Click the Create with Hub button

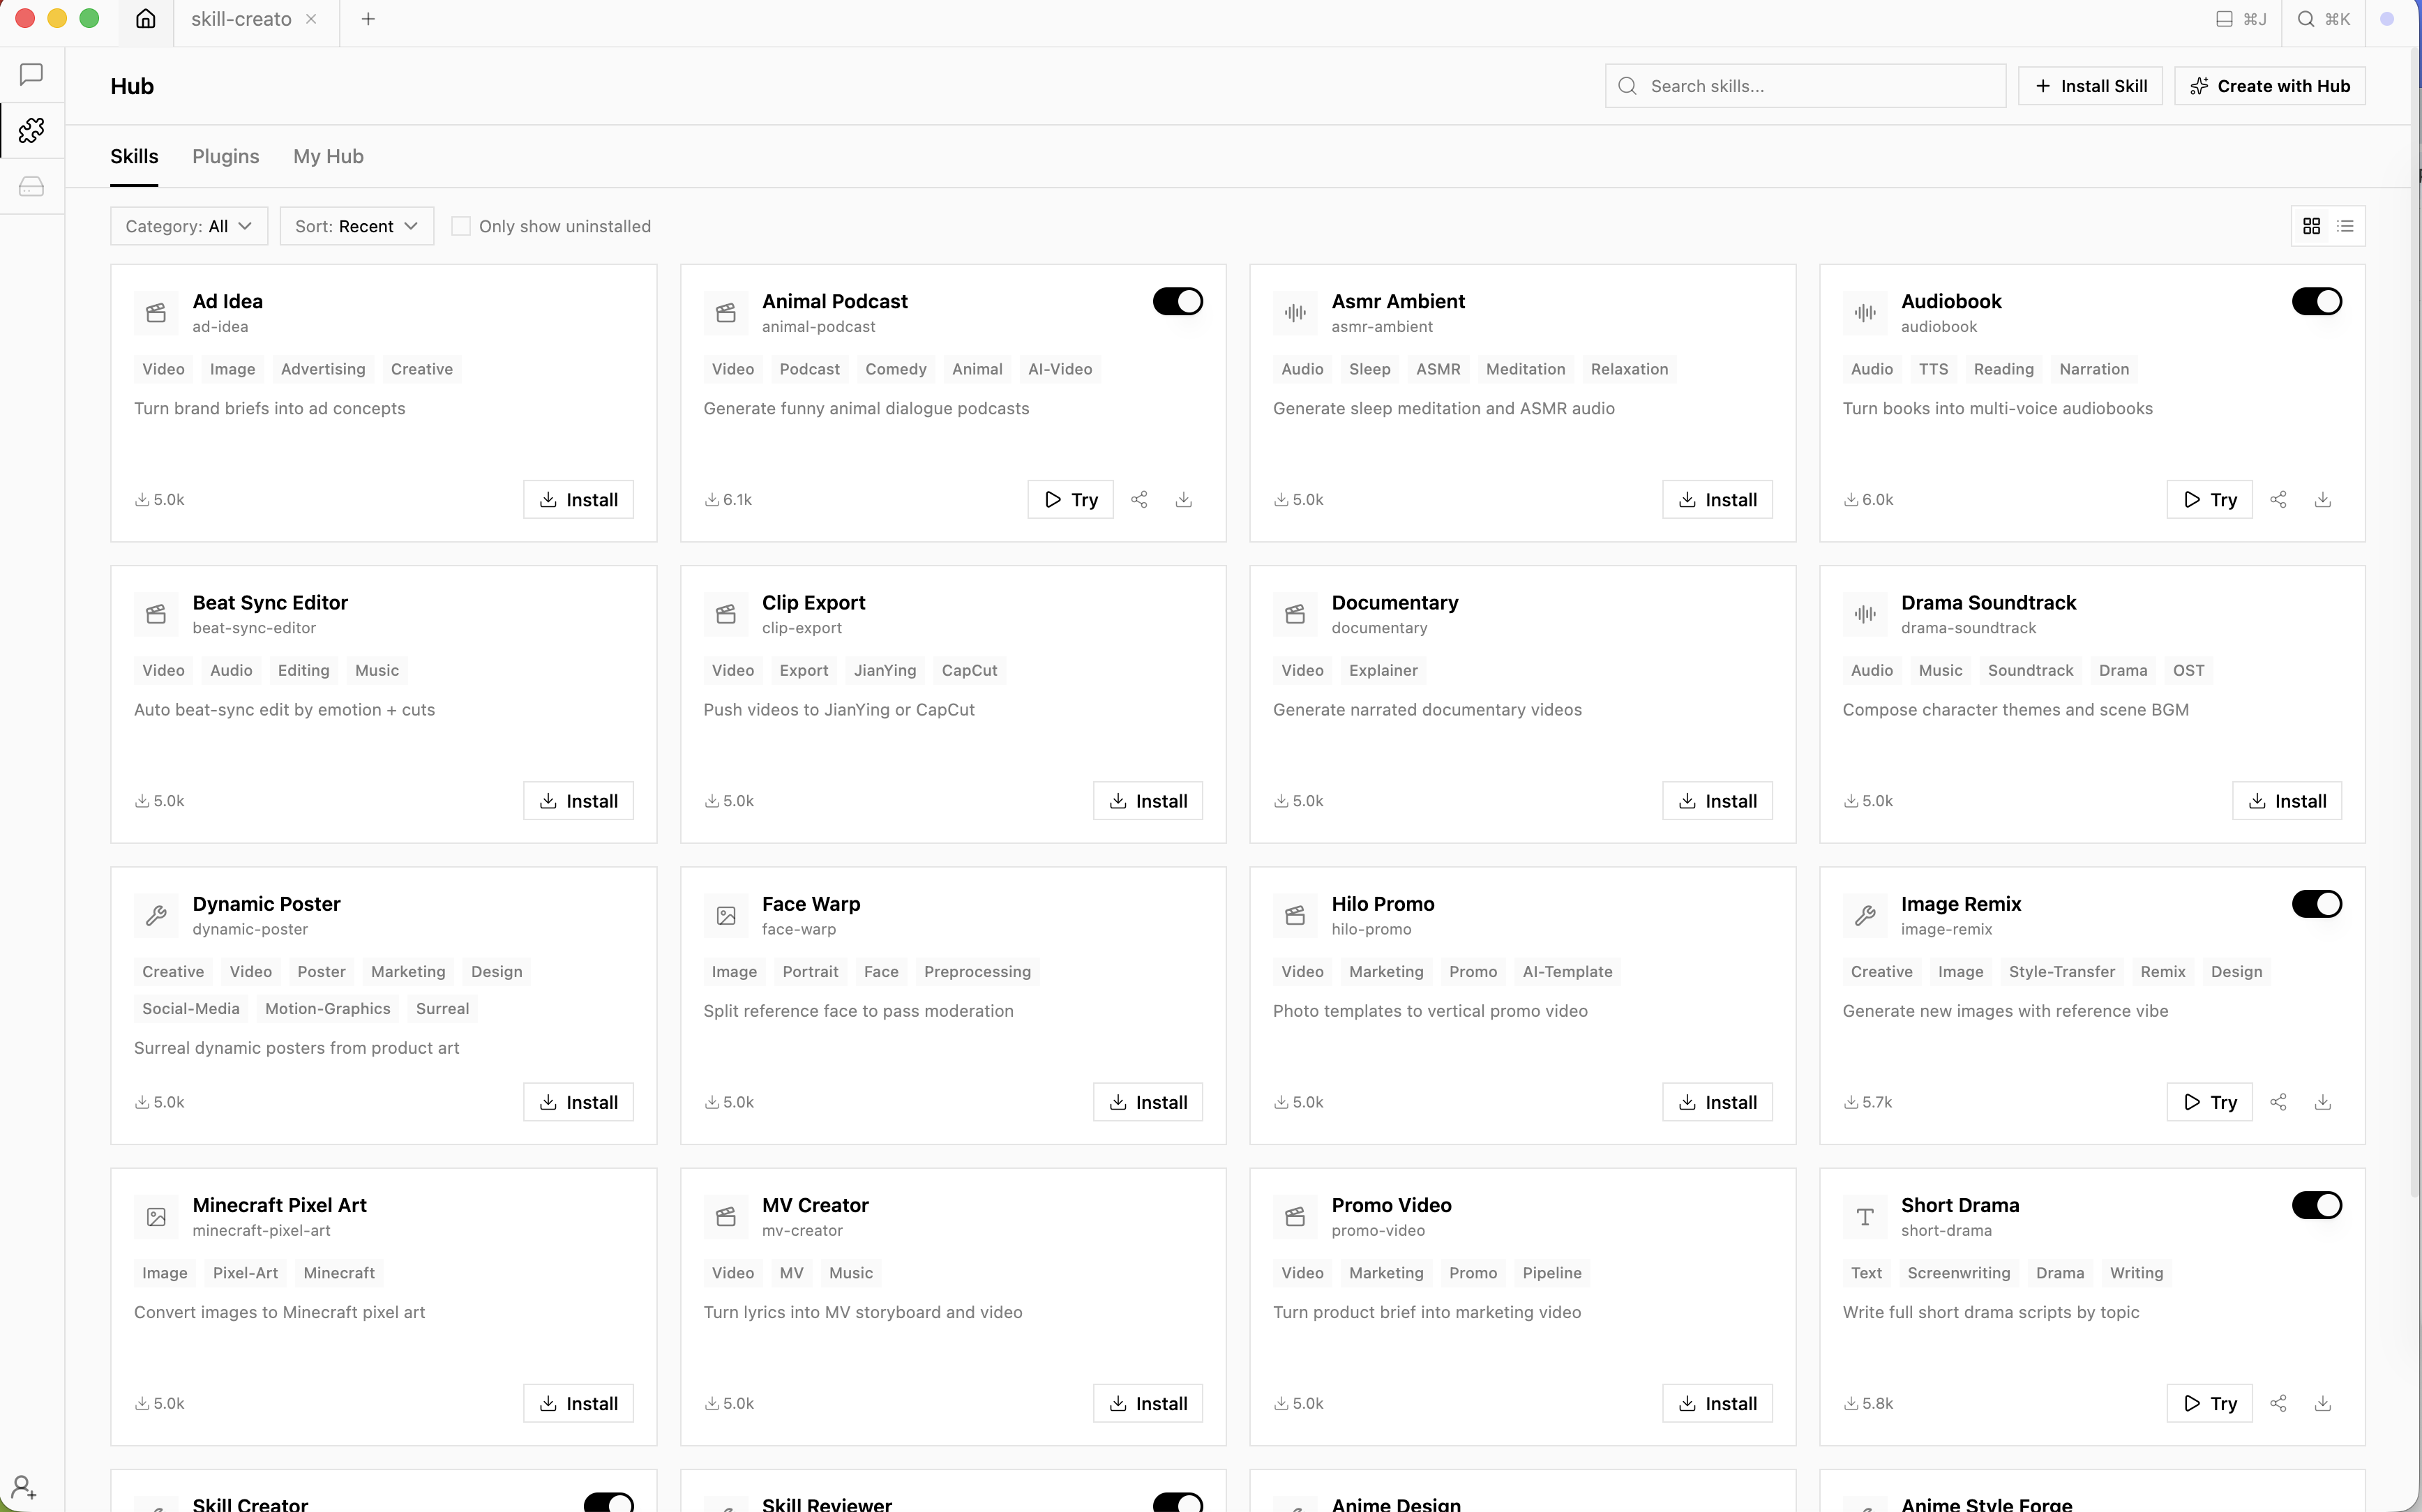[2269, 86]
